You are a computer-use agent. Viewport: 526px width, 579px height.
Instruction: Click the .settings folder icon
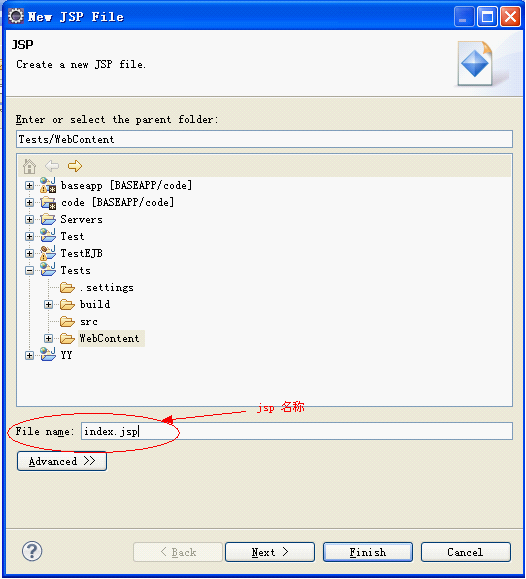click(x=67, y=287)
